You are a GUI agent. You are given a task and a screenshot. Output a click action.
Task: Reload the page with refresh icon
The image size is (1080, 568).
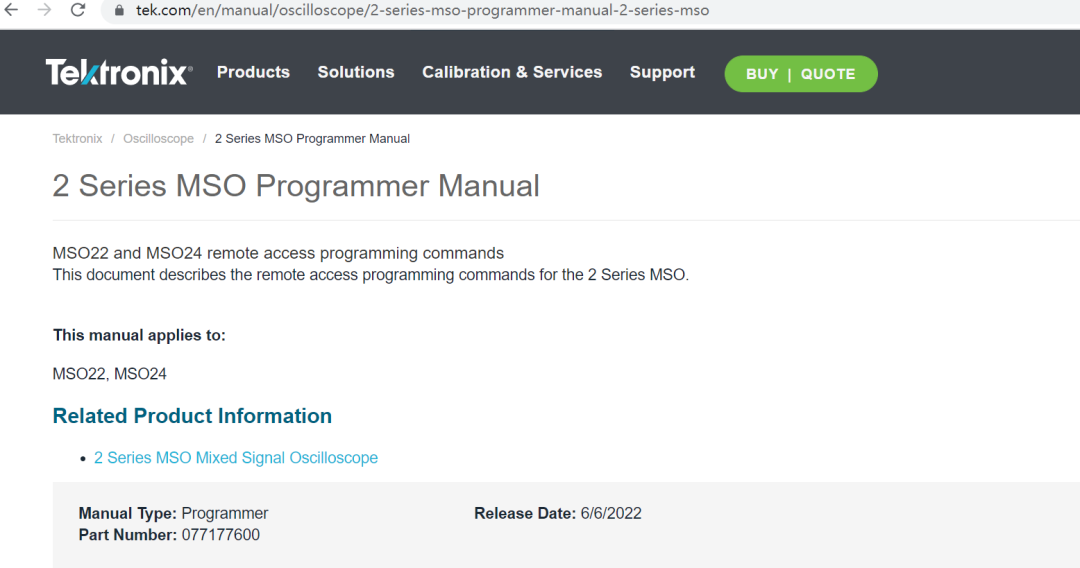(78, 10)
